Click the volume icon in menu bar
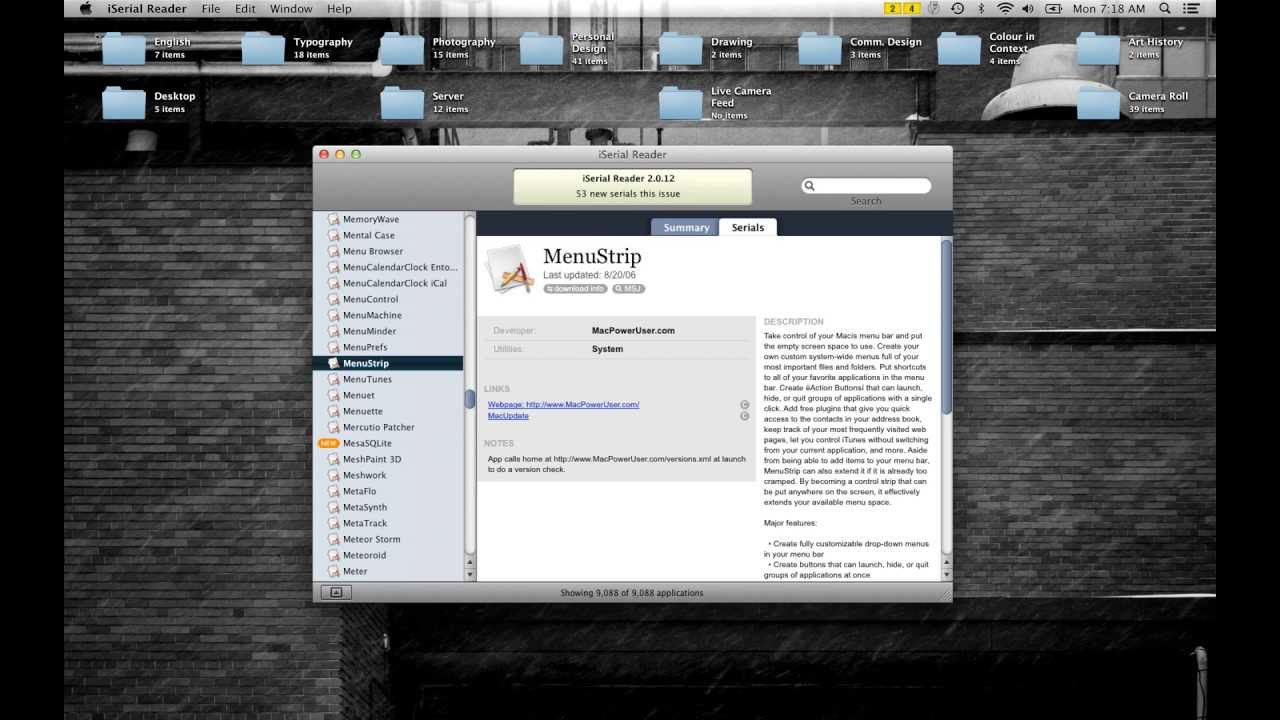Image resolution: width=1280 pixels, height=720 pixels. point(1028,9)
